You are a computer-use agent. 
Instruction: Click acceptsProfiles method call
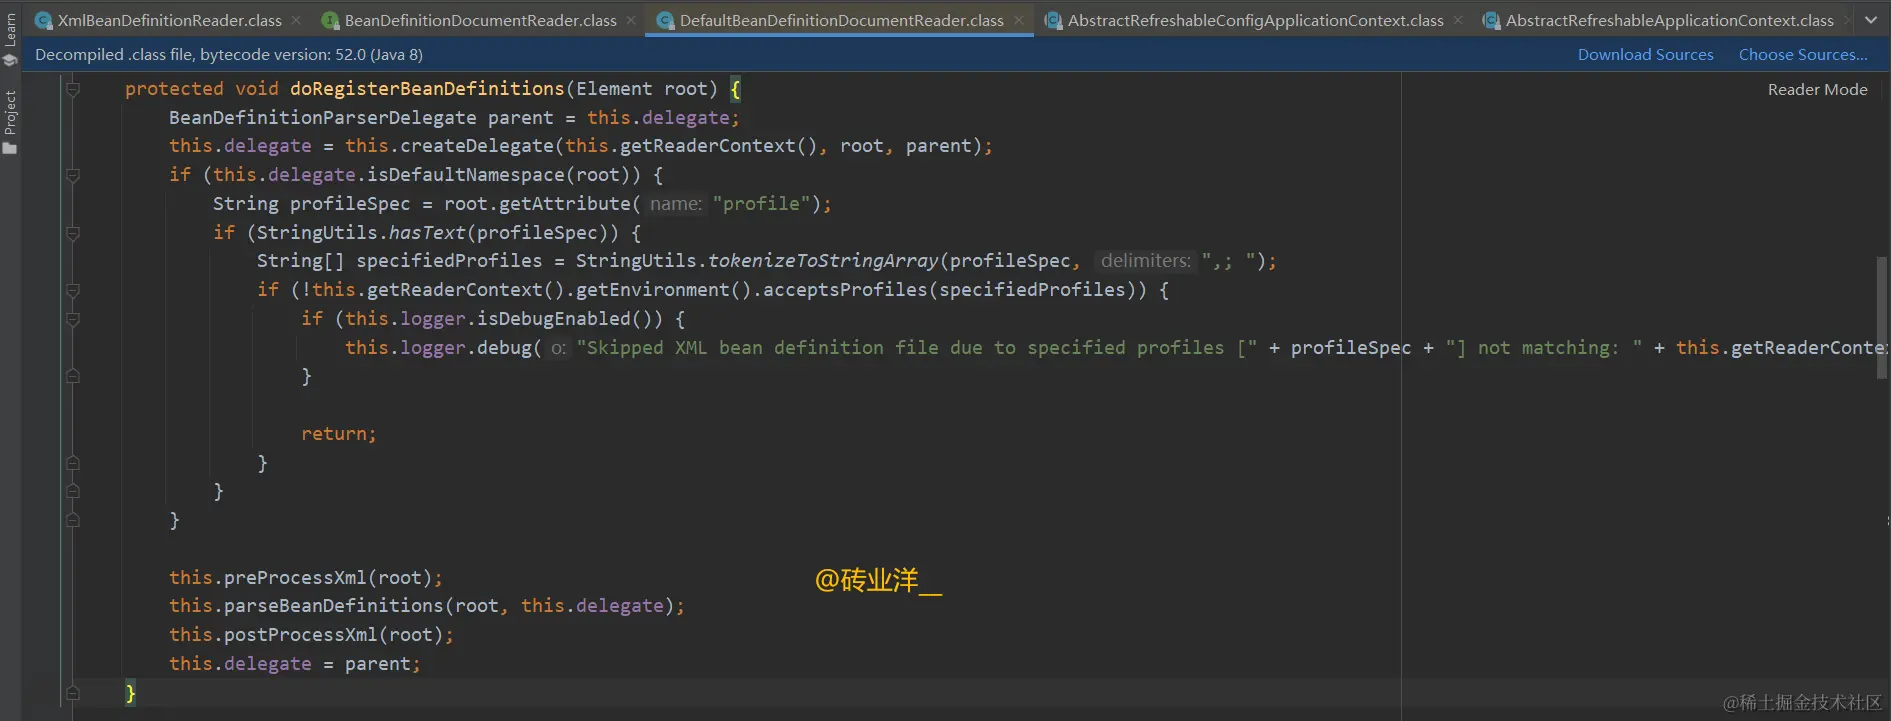845,290
